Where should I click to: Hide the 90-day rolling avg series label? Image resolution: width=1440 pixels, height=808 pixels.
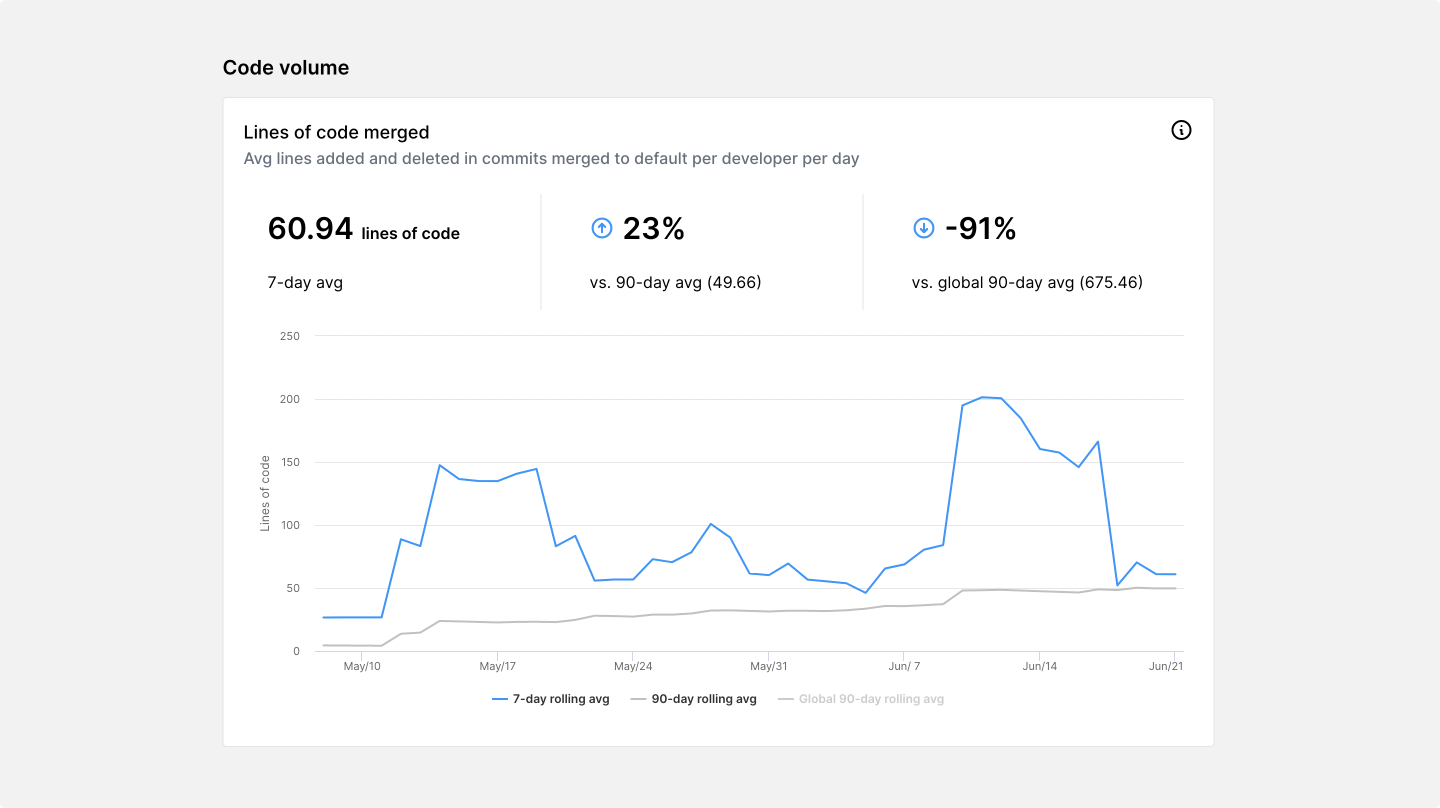[703, 699]
